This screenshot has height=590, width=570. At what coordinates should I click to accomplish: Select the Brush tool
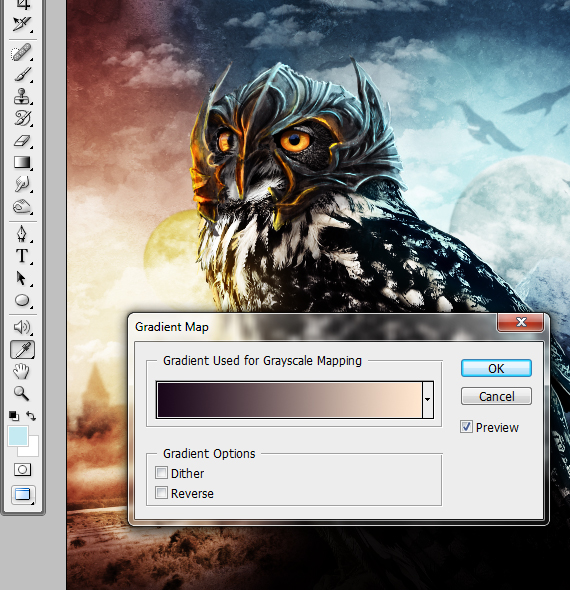click(22, 74)
